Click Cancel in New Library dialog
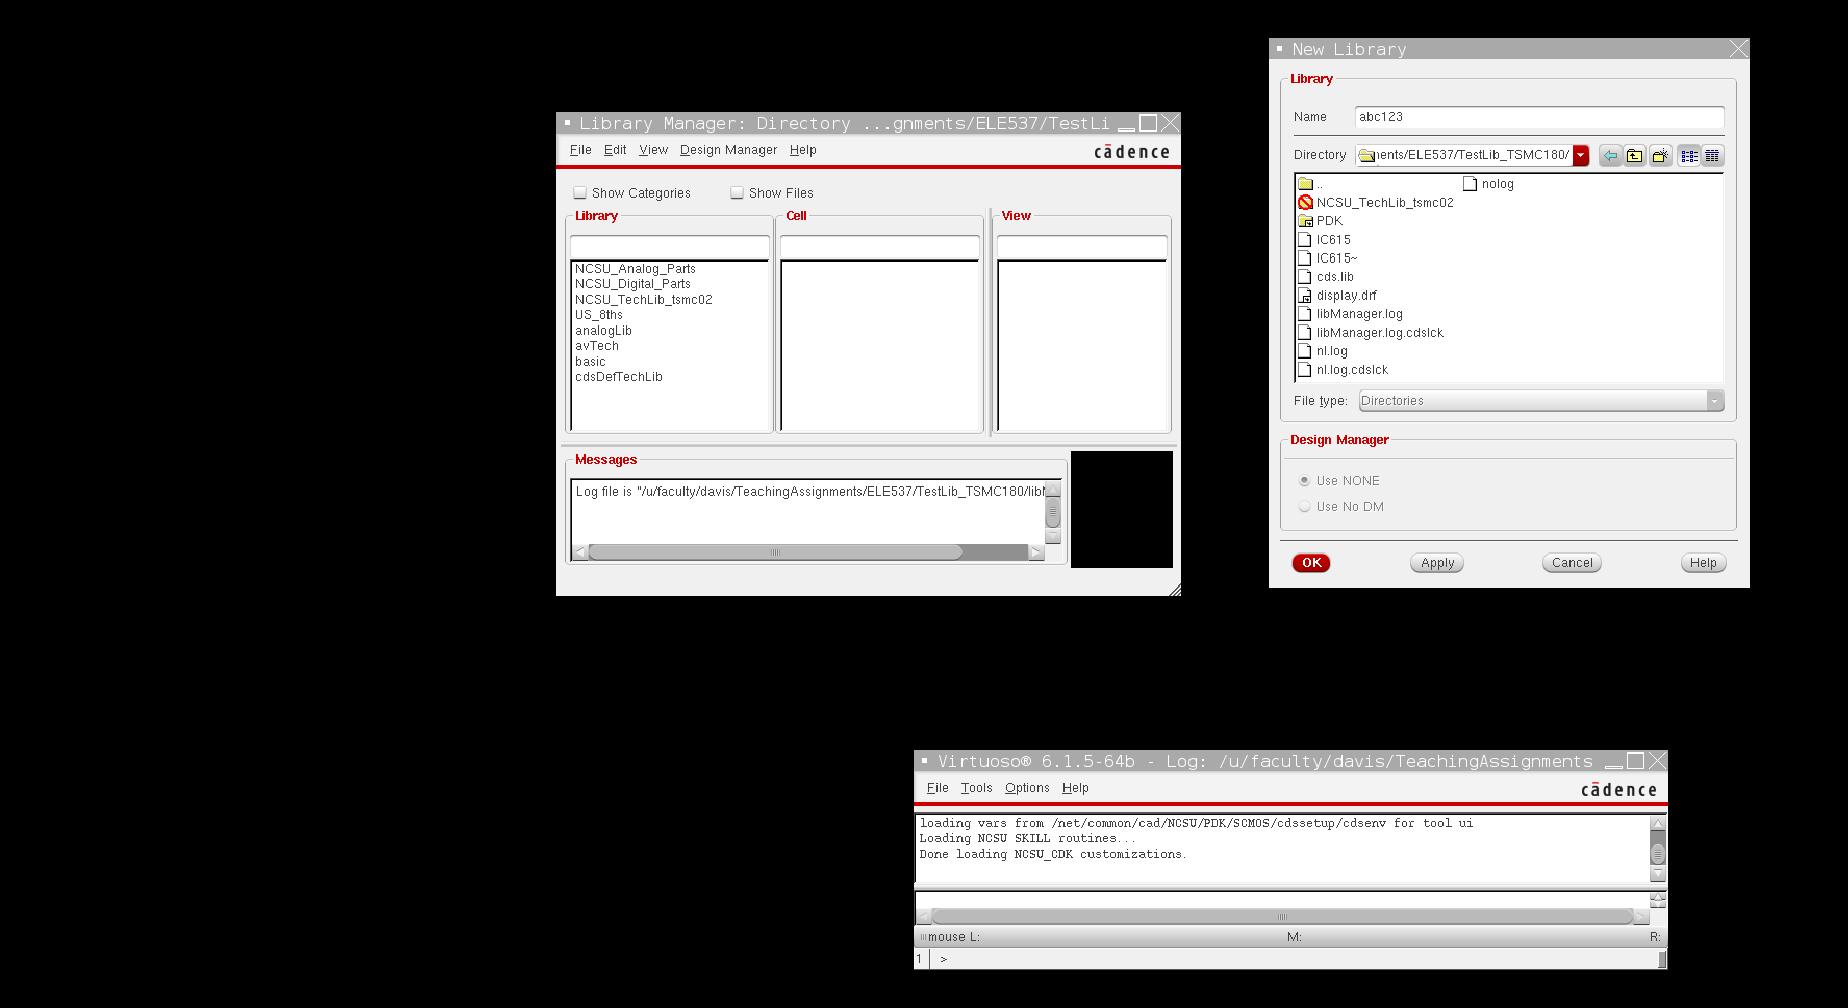Screen dimensions: 1848x1008 coord(1572,563)
